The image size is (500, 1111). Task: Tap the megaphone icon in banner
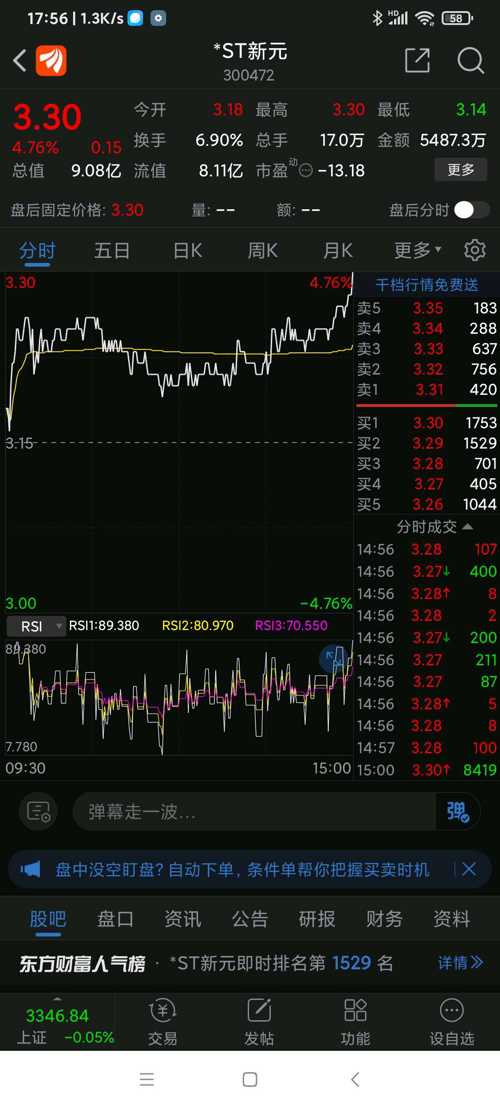[30, 869]
